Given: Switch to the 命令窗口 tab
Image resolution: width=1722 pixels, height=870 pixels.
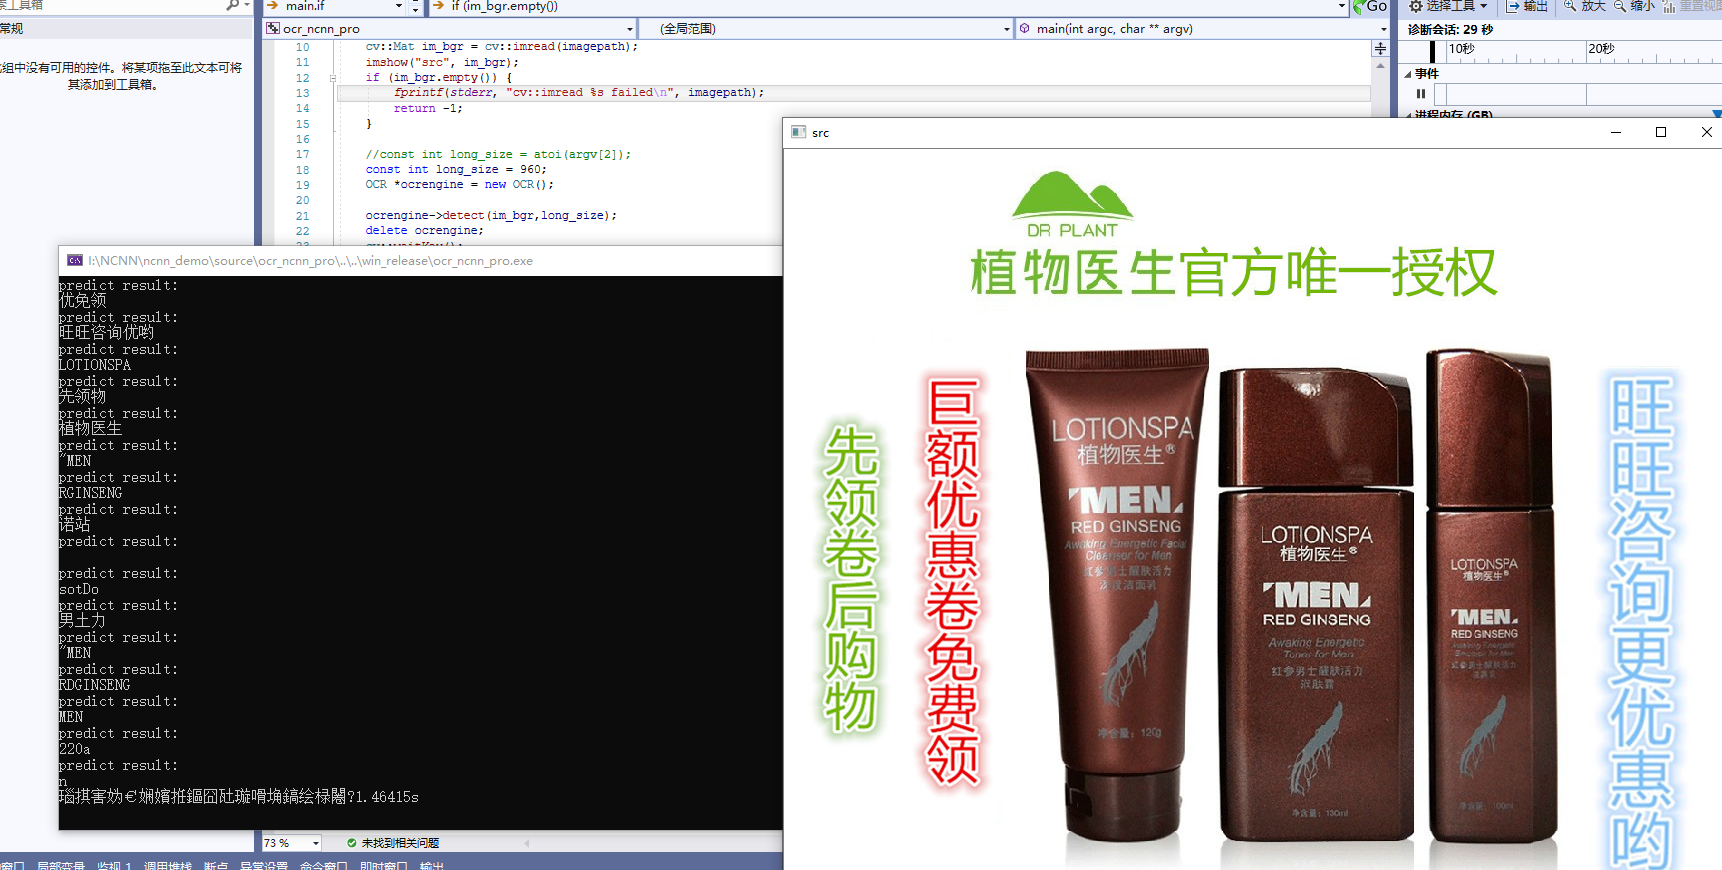Looking at the screenshot, I should click(x=324, y=865).
